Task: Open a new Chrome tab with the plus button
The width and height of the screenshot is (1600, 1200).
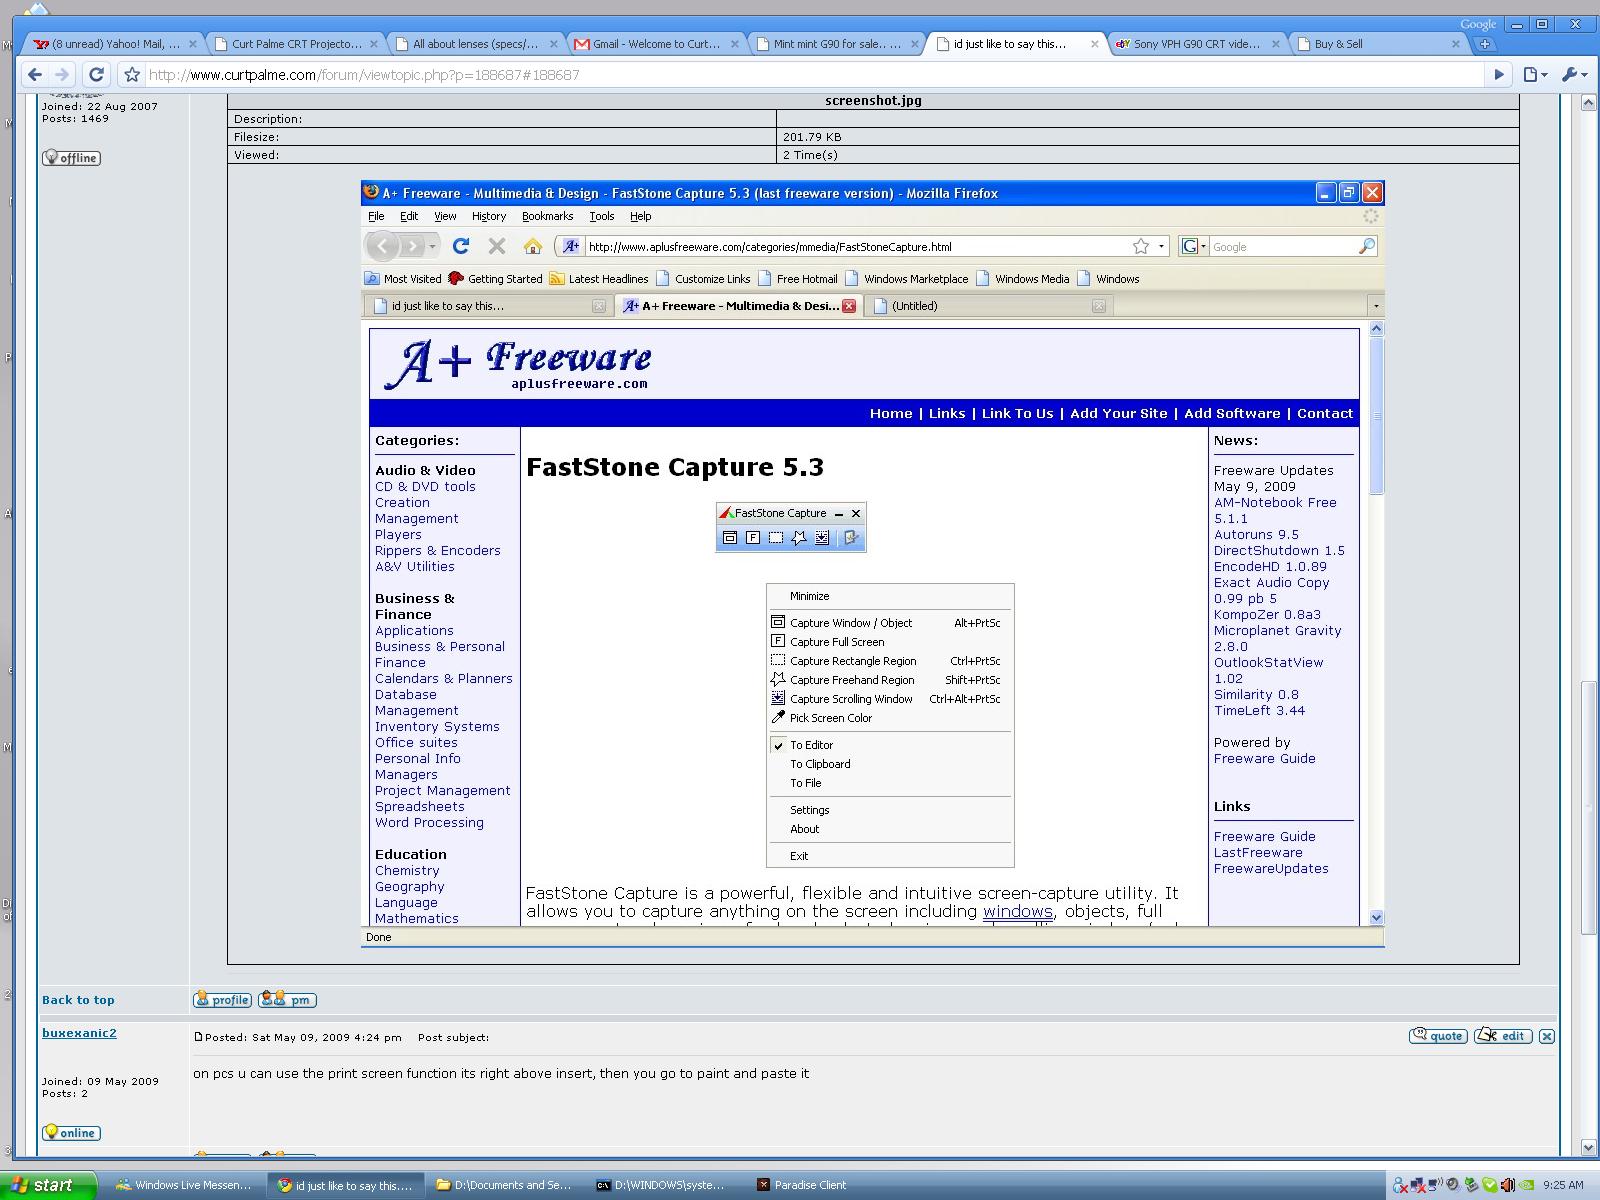Action: [1485, 44]
